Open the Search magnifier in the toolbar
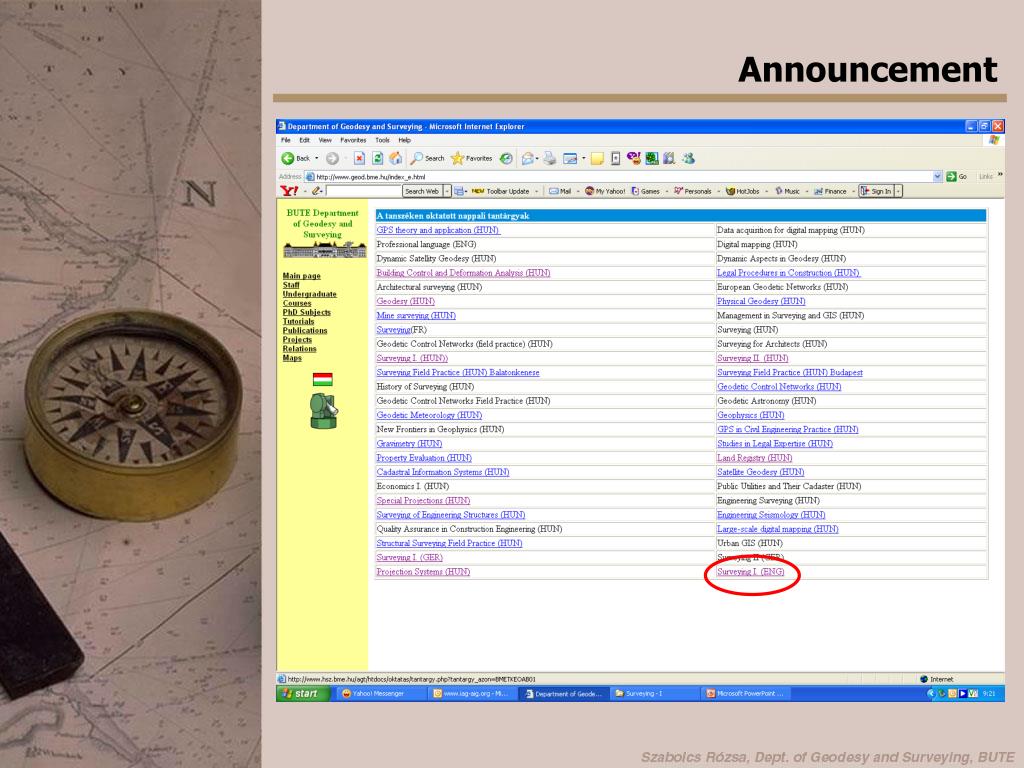 click(428, 158)
